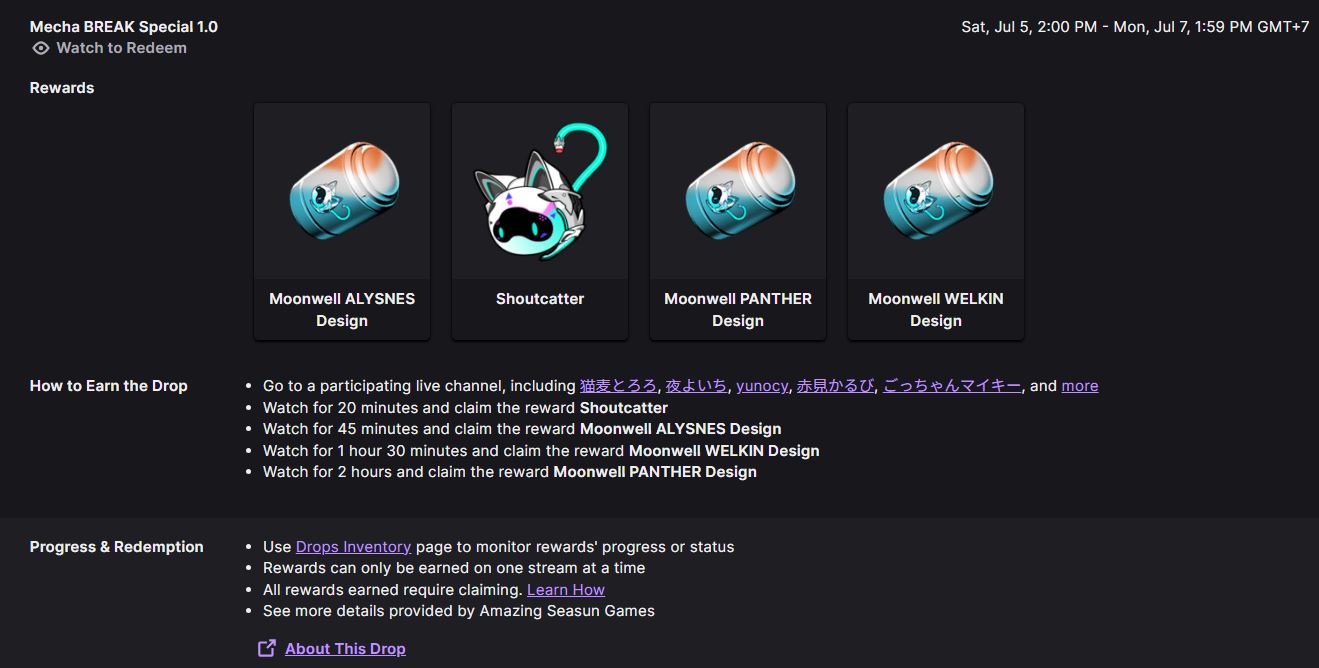Image resolution: width=1319 pixels, height=668 pixels.
Task: Click the Mecha BREAK Special 1.0 title
Action: click(x=124, y=27)
